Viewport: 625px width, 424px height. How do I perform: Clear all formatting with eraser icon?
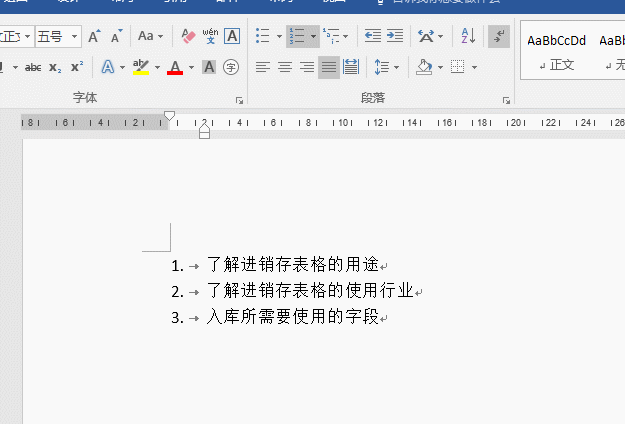(188, 36)
